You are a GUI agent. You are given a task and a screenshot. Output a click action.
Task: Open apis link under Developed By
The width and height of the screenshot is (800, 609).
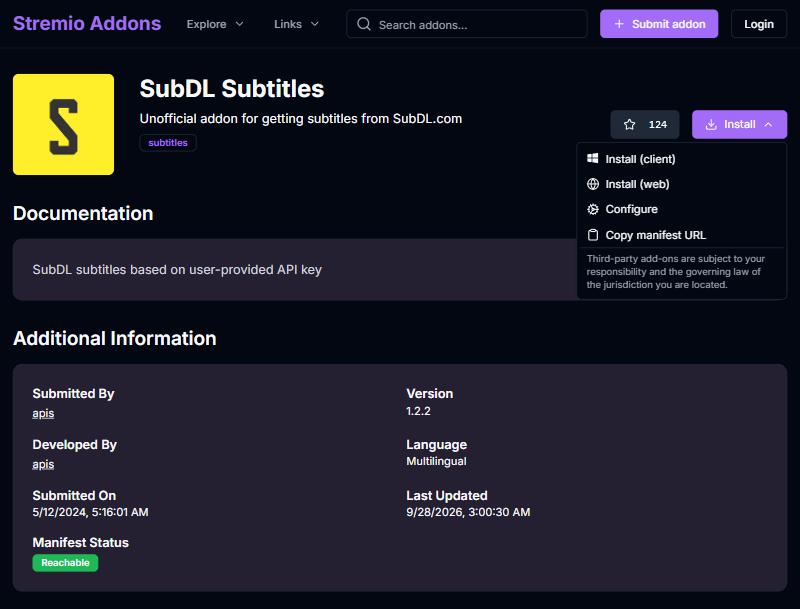point(43,464)
